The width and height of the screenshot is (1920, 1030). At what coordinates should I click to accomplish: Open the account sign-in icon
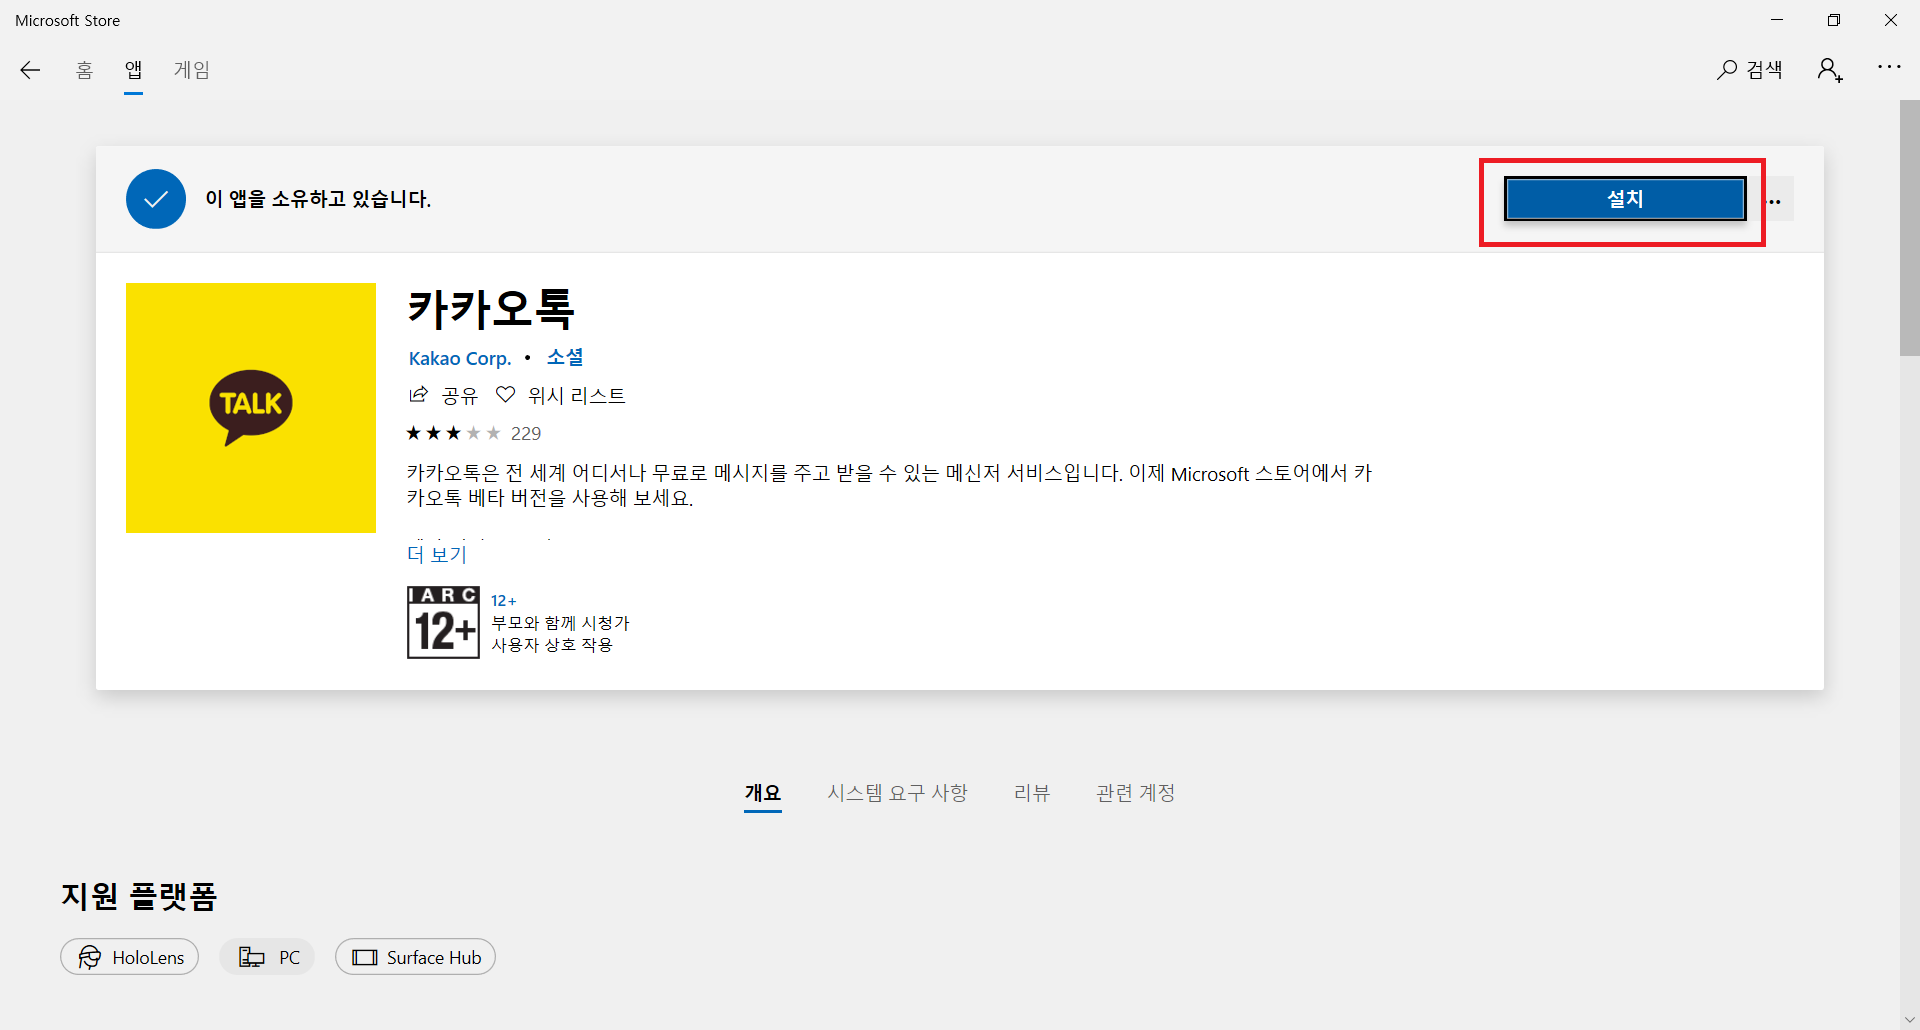[x=1830, y=70]
